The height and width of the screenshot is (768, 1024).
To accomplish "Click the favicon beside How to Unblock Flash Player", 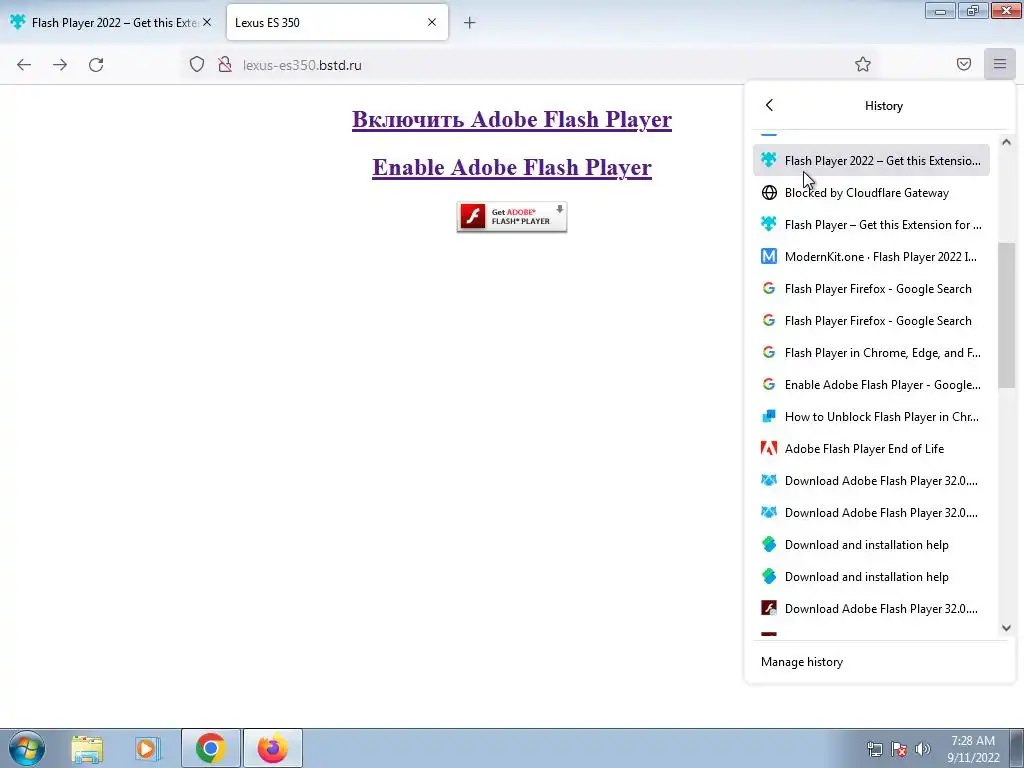I will pos(769,417).
